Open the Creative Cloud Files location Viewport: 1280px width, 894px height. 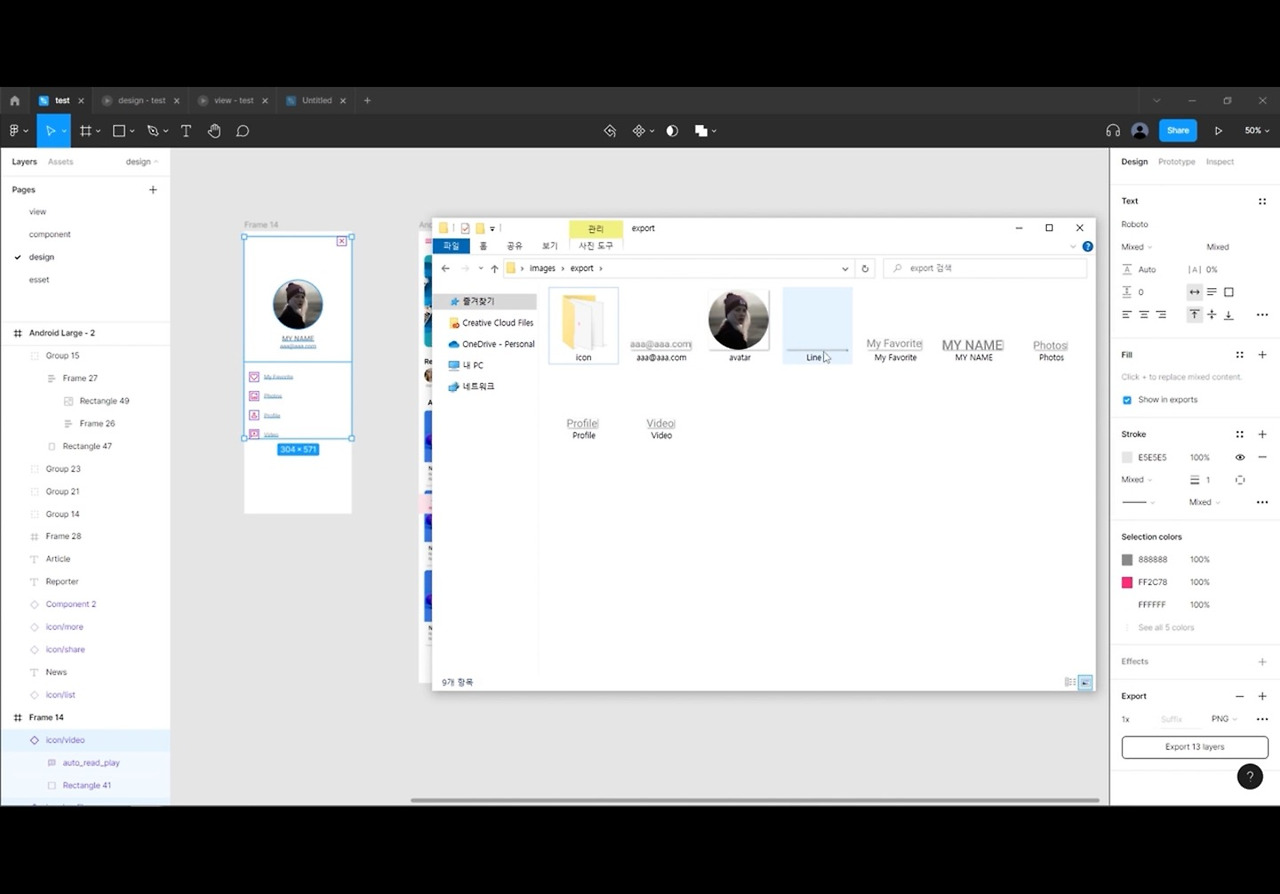[x=490, y=323]
